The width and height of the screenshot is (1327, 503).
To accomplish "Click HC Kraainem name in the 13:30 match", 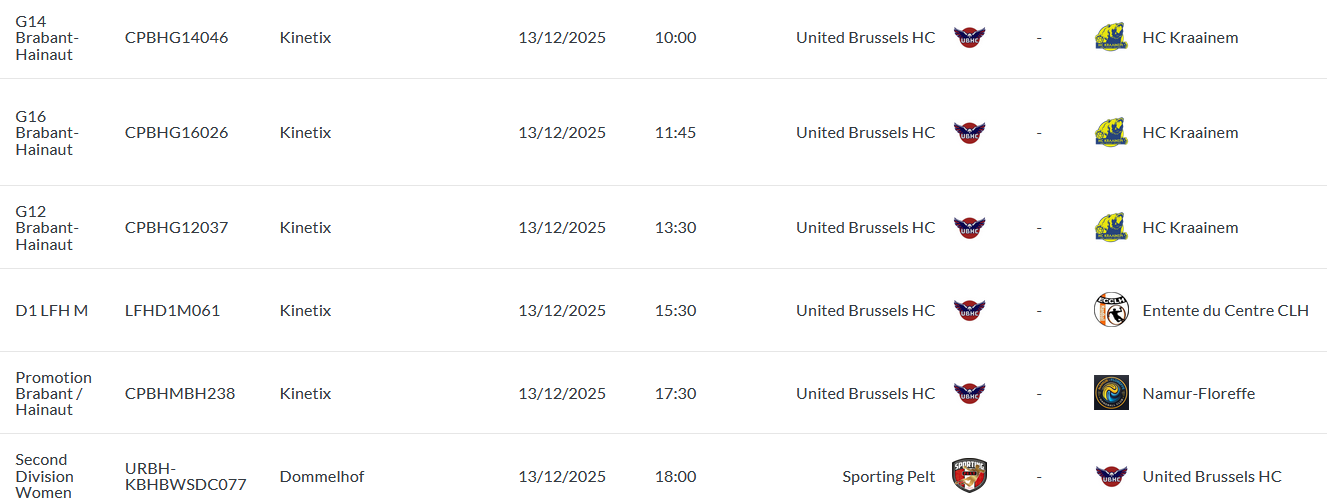I will [1190, 228].
